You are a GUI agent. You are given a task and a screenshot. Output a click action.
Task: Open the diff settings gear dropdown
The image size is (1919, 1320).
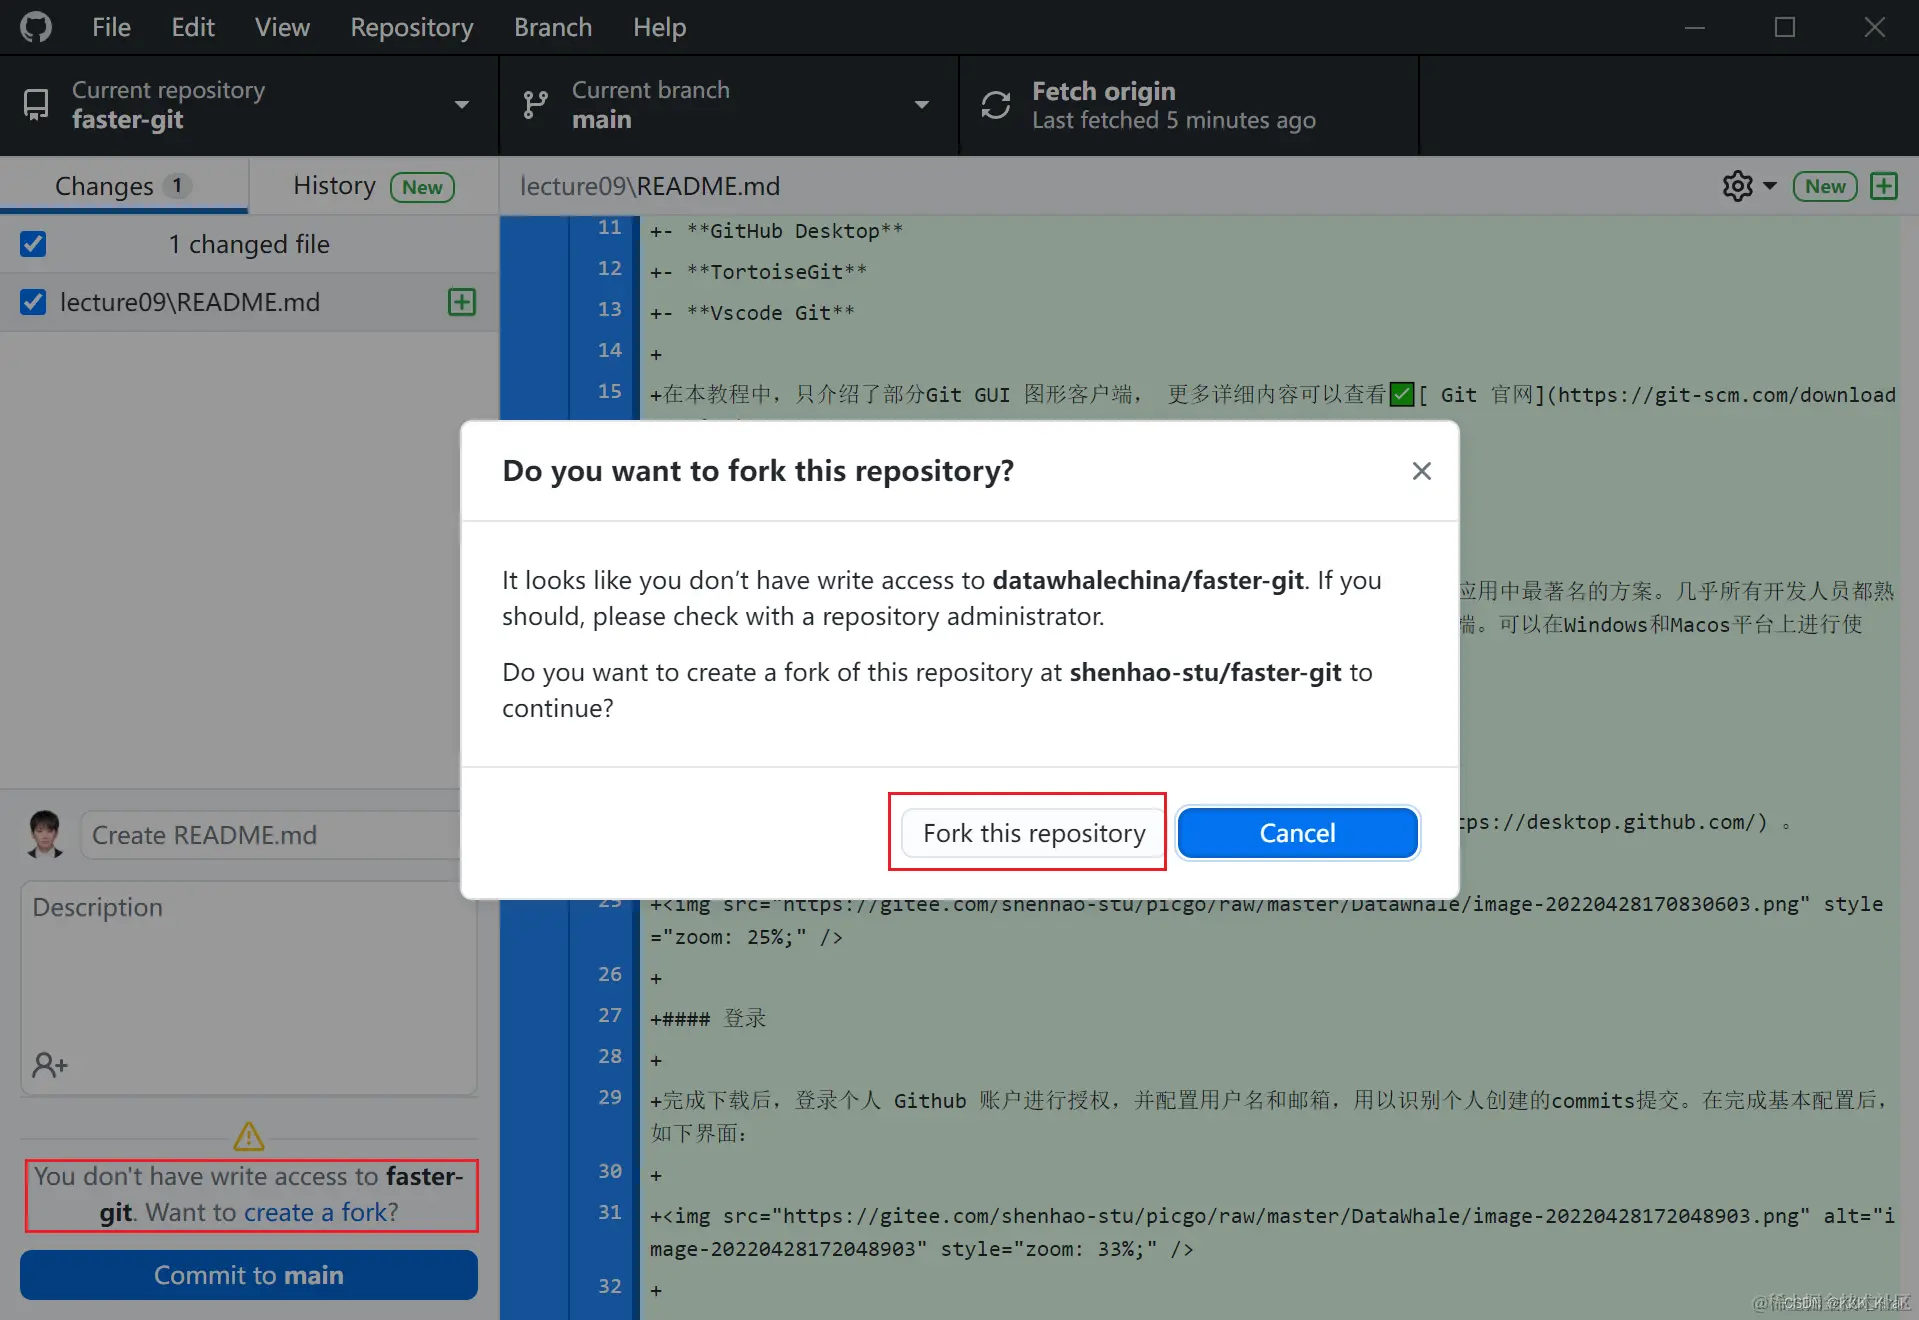click(1749, 186)
